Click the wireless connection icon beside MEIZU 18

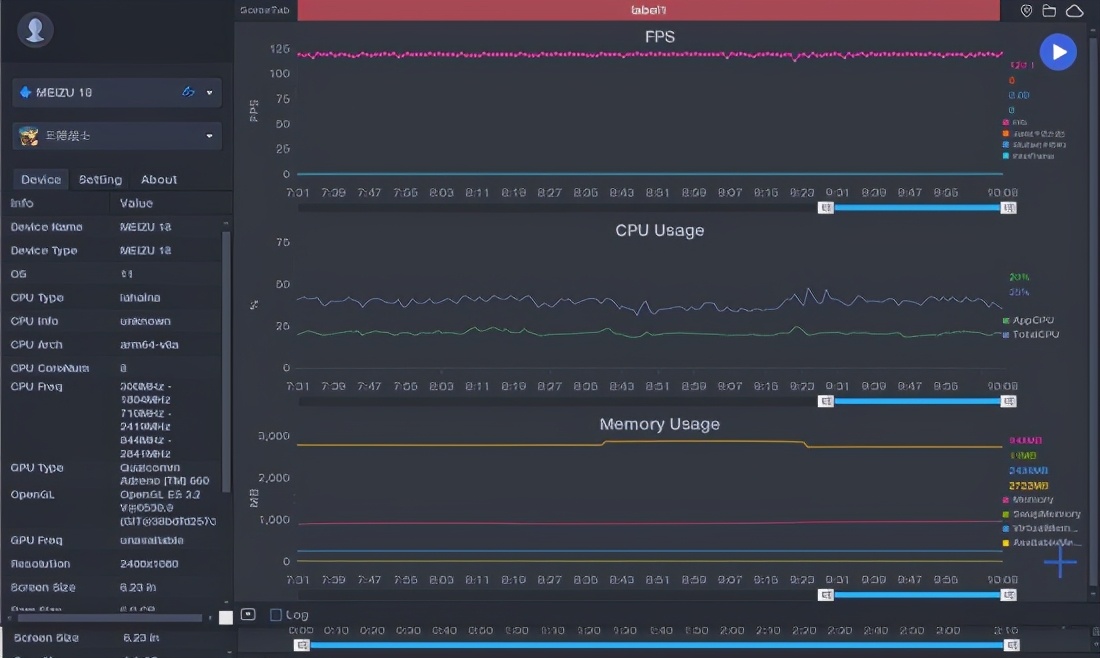(x=188, y=92)
